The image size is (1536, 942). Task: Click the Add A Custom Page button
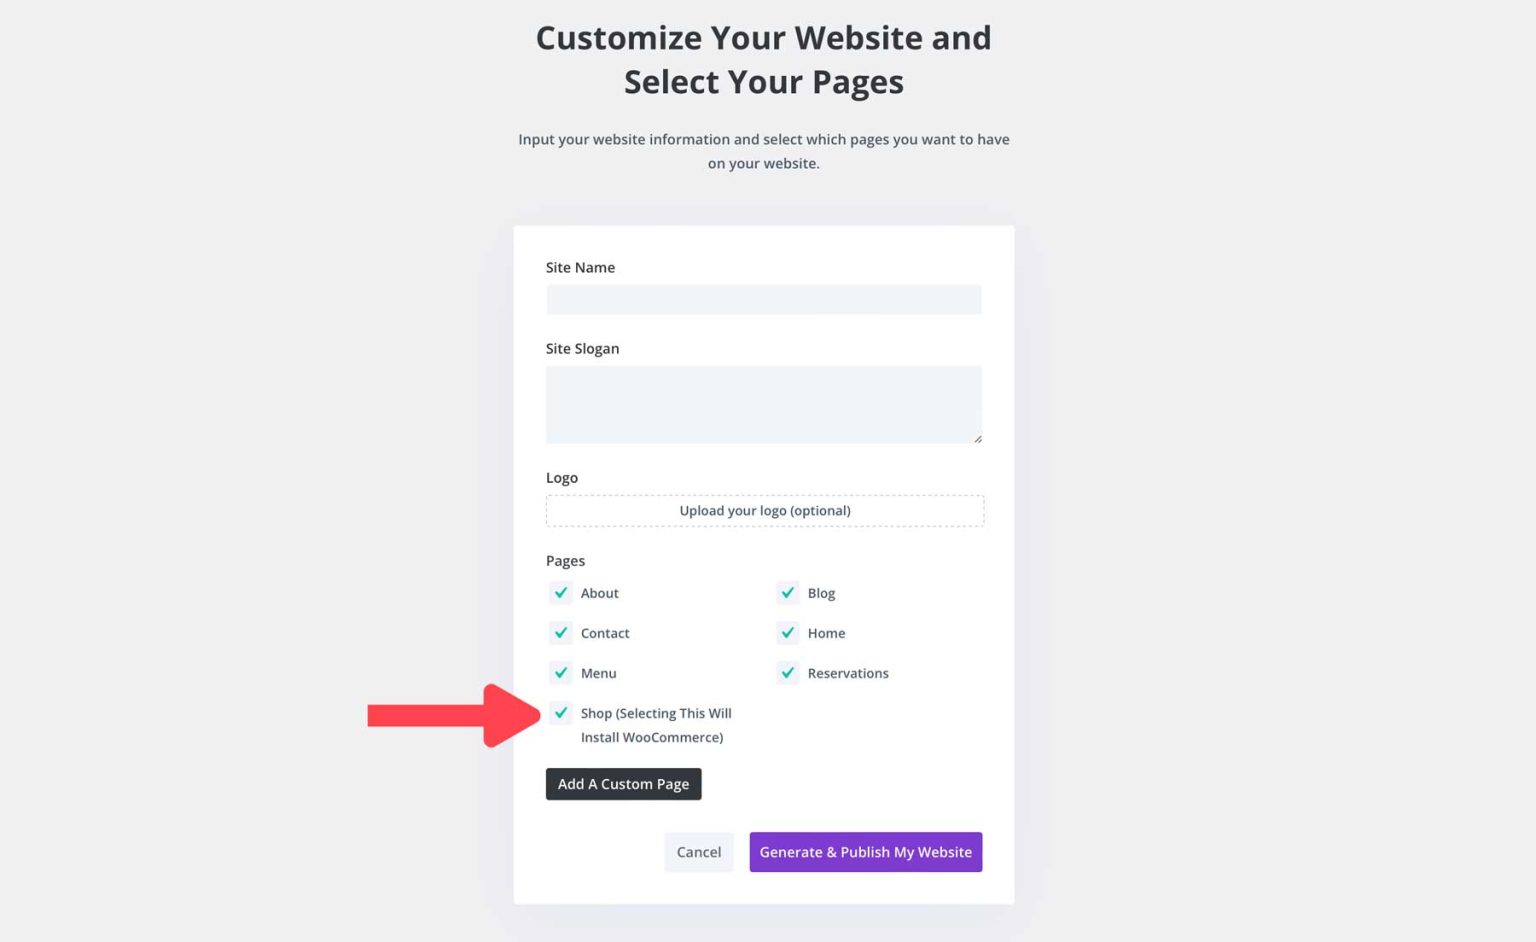[623, 783]
